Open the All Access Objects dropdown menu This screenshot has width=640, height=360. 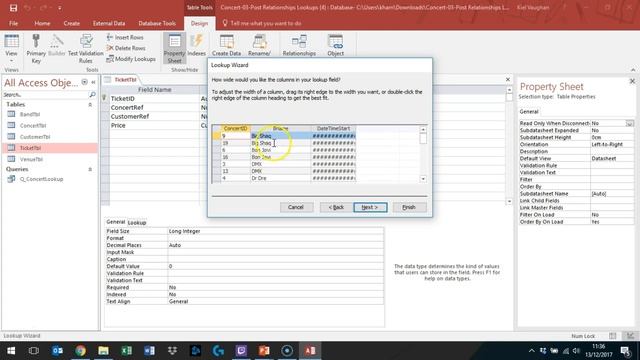[84, 82]
